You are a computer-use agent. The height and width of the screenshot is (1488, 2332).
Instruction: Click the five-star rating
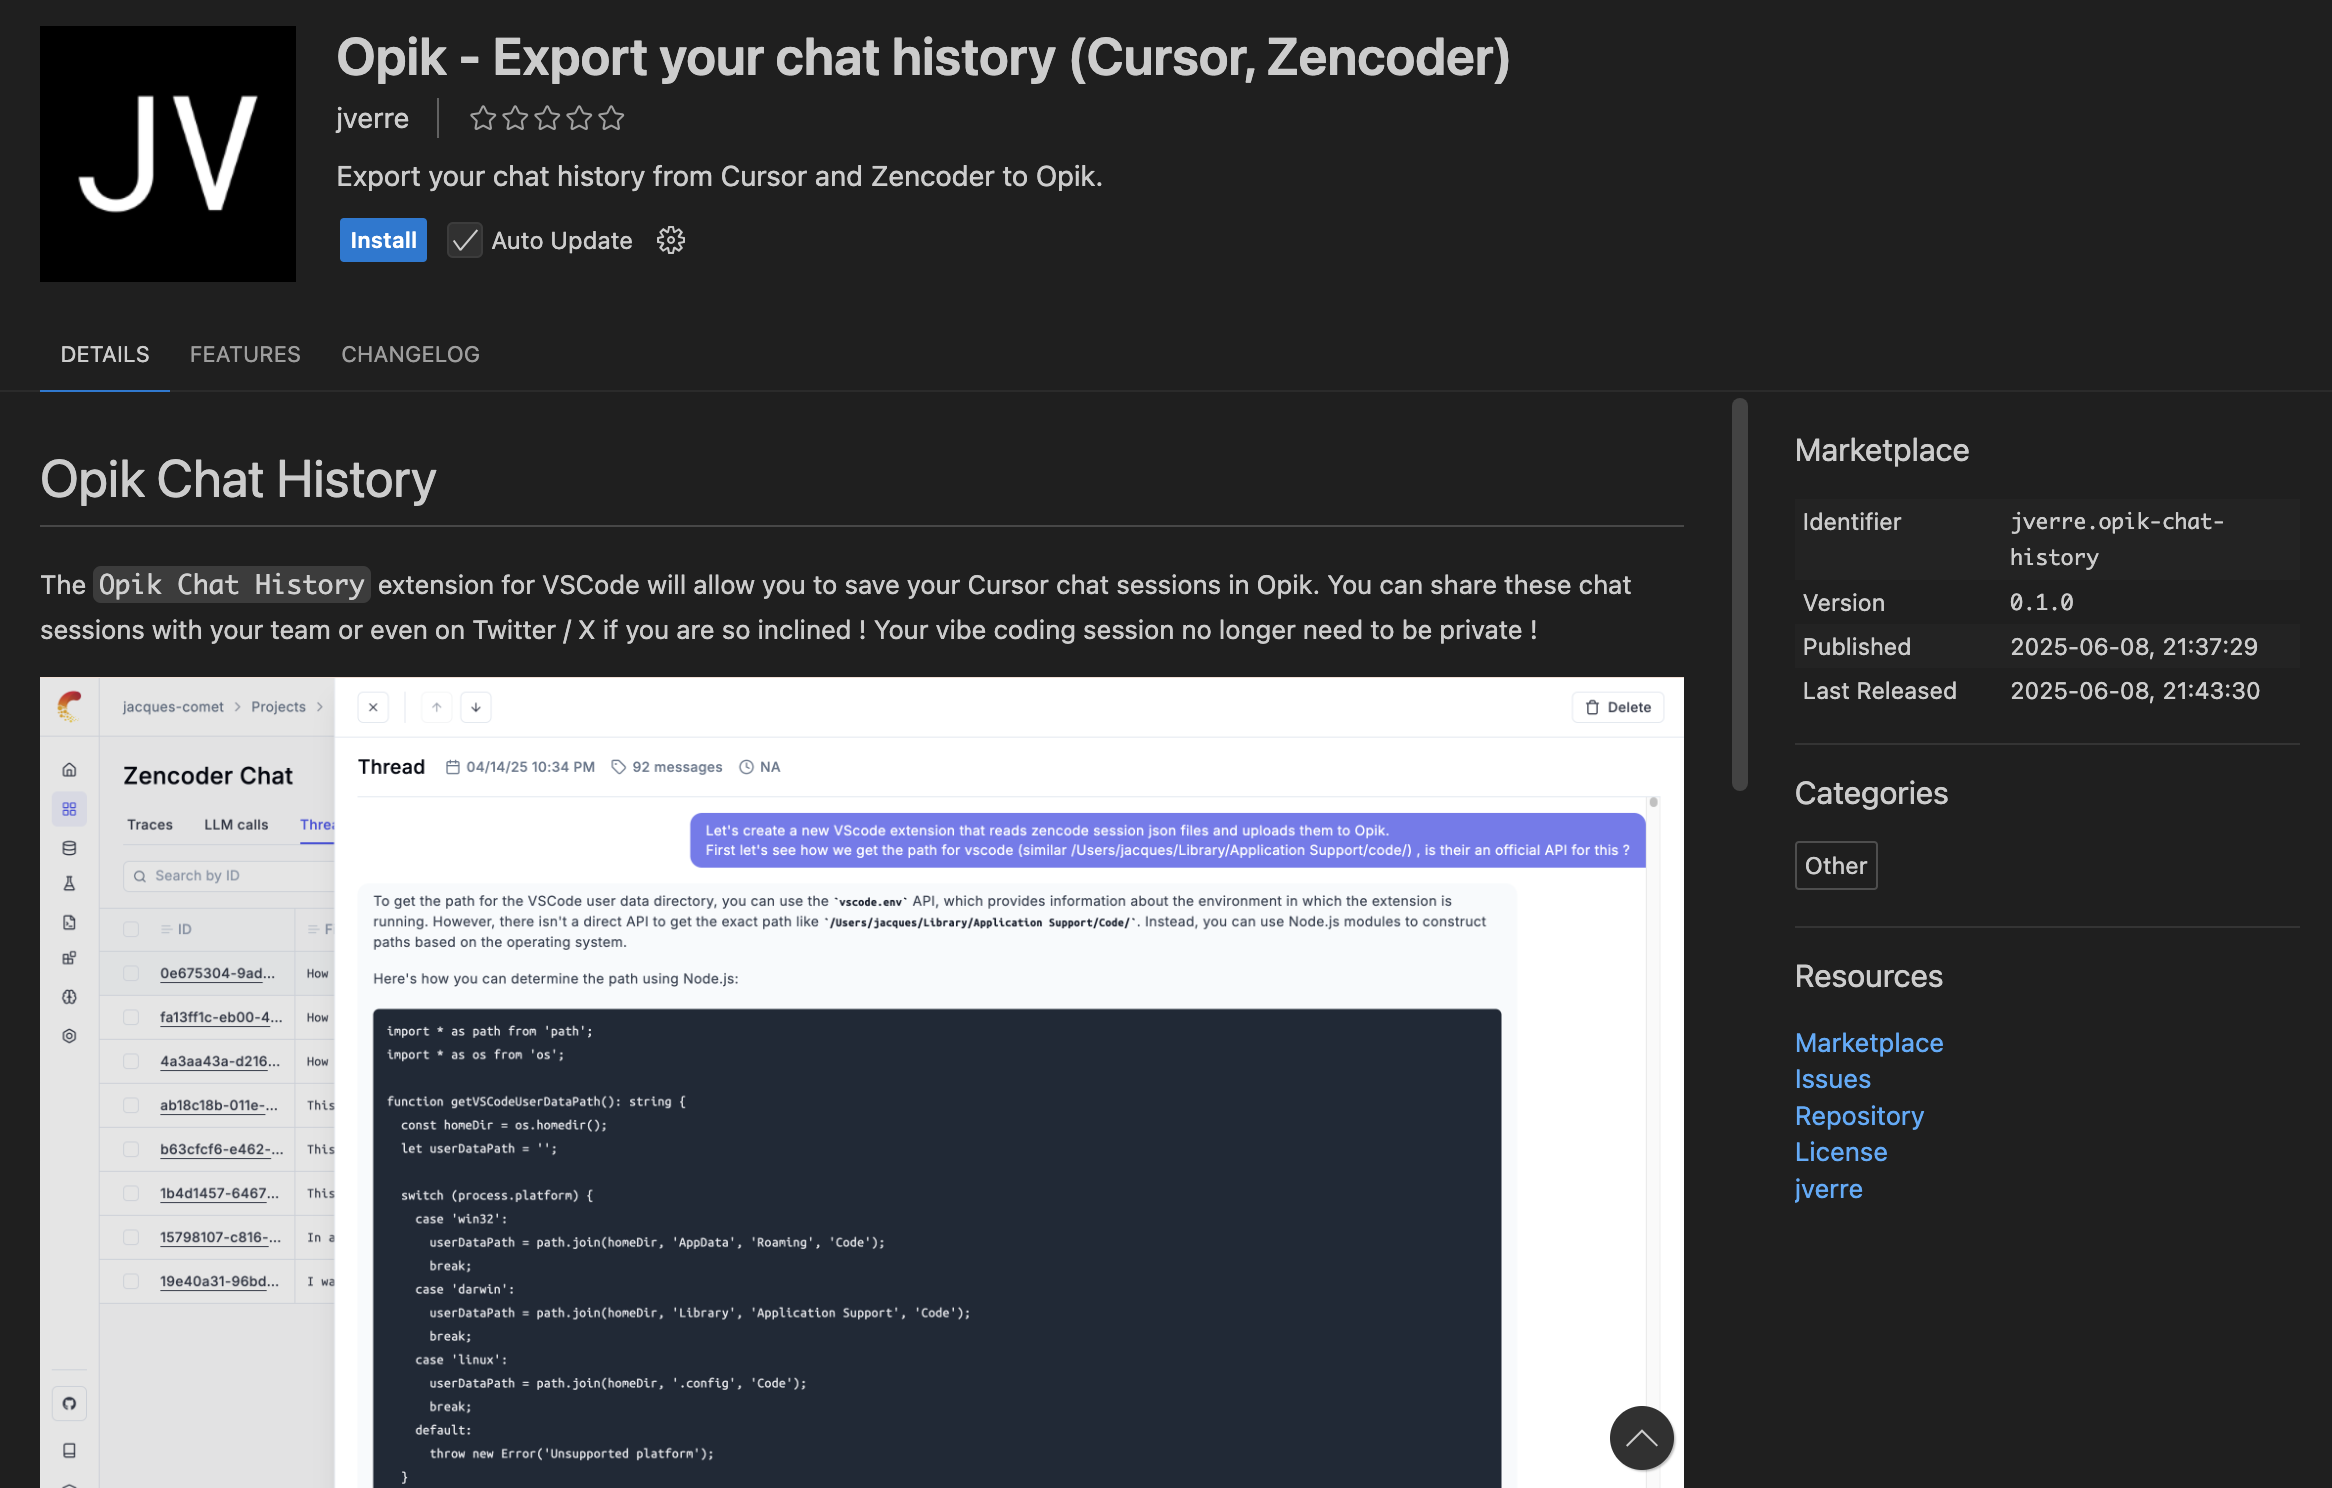(x=547, y=118)
